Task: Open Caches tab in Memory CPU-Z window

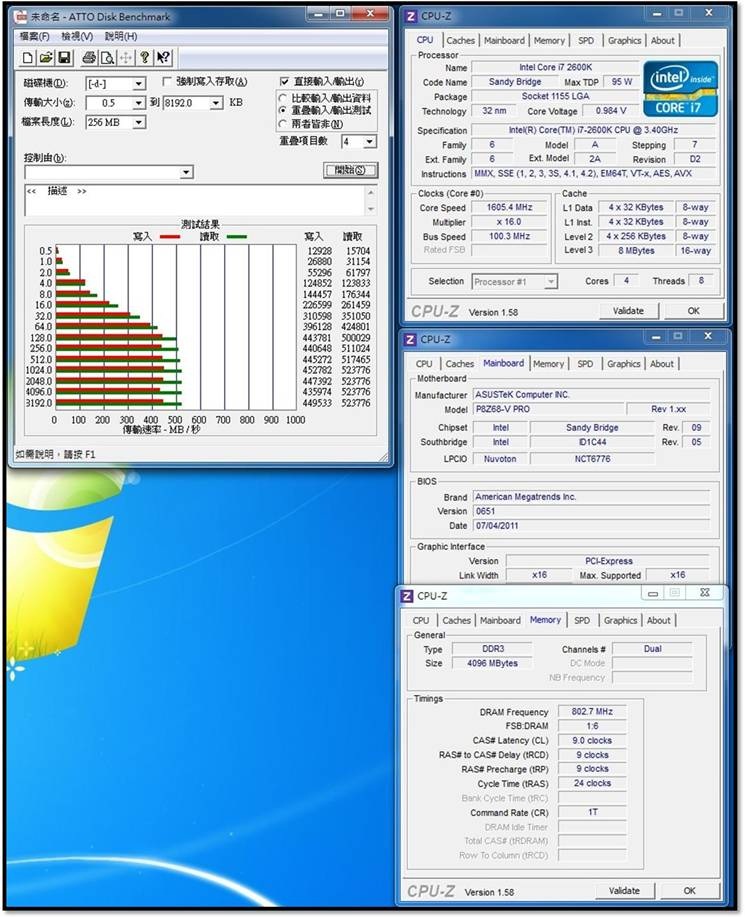Action: [456, 620]
